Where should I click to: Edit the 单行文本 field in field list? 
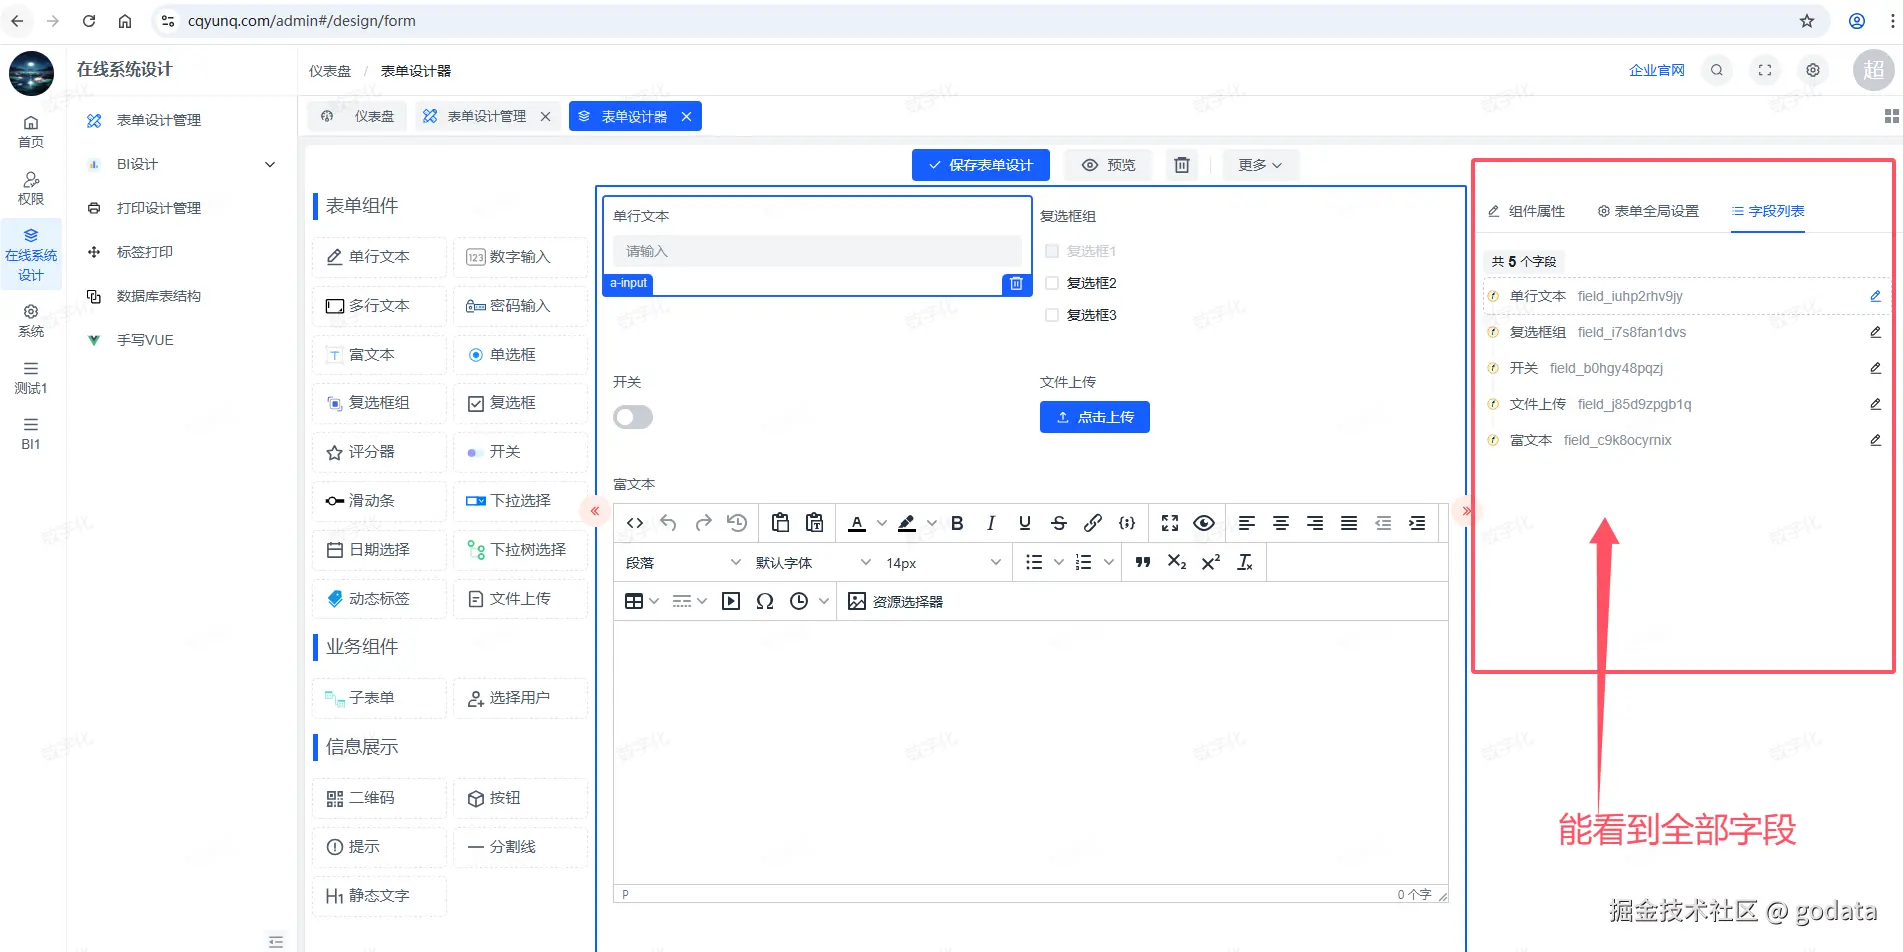[1876, 296]
